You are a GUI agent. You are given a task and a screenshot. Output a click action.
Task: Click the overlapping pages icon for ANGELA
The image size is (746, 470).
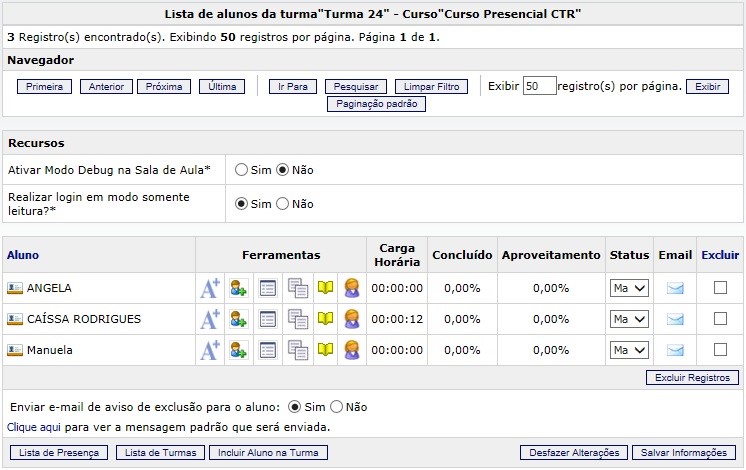pyautogui.click(x=297, y=289)
